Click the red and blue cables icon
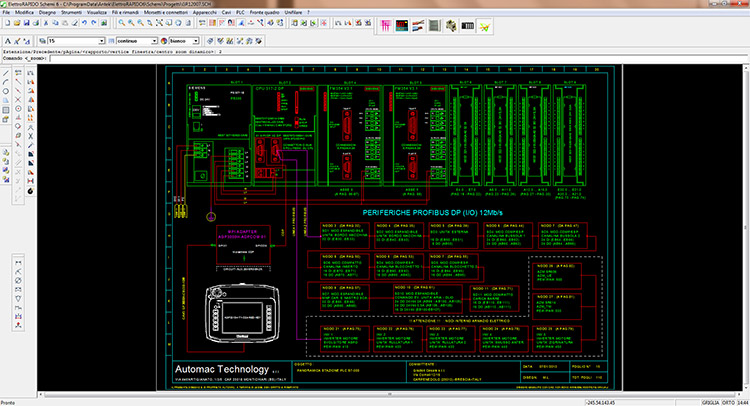The width and height of the screenshot is (750, 406). click(x=419, y=26)
